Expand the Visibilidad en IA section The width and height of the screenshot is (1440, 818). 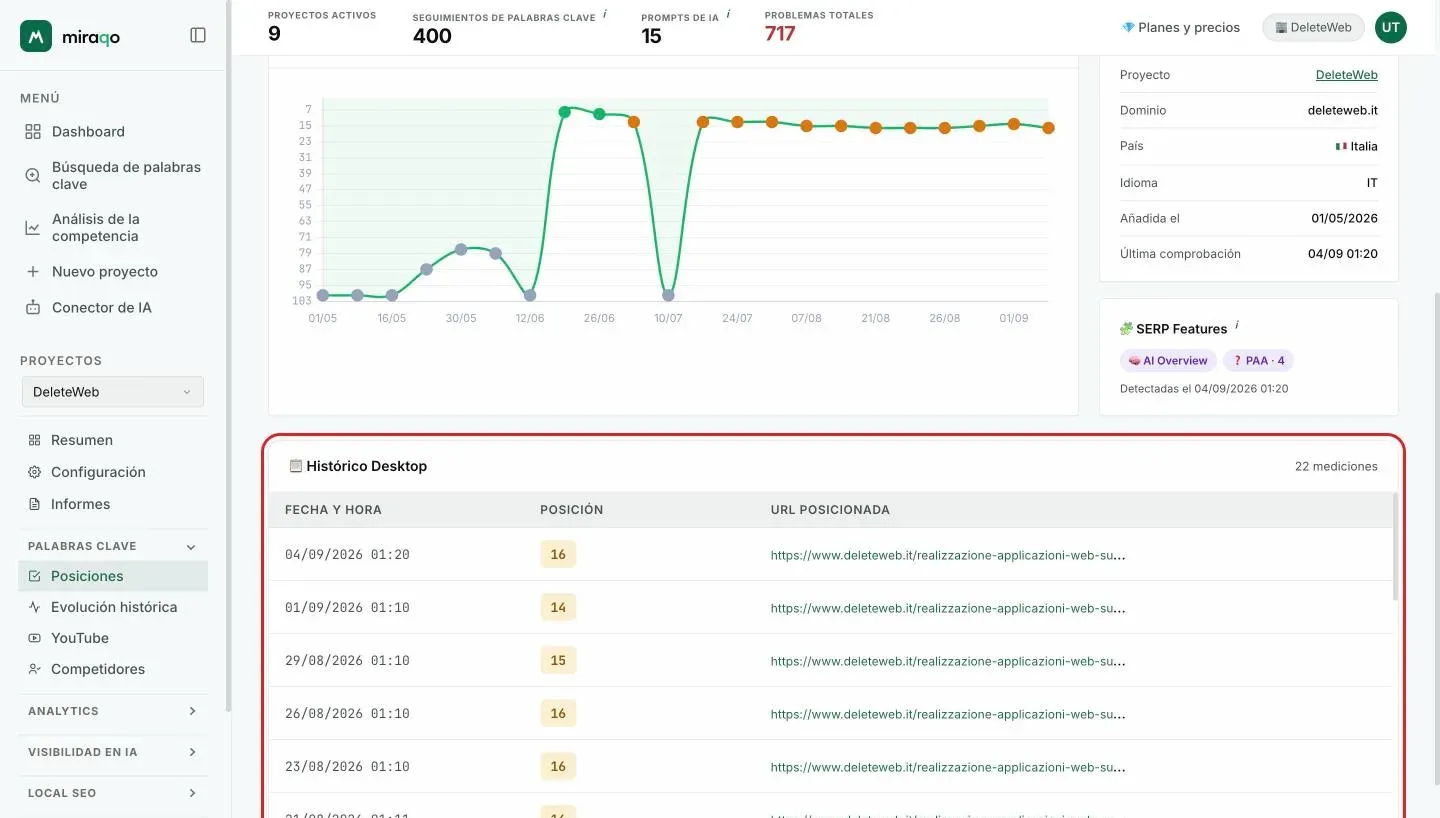(x=192, y=752)
